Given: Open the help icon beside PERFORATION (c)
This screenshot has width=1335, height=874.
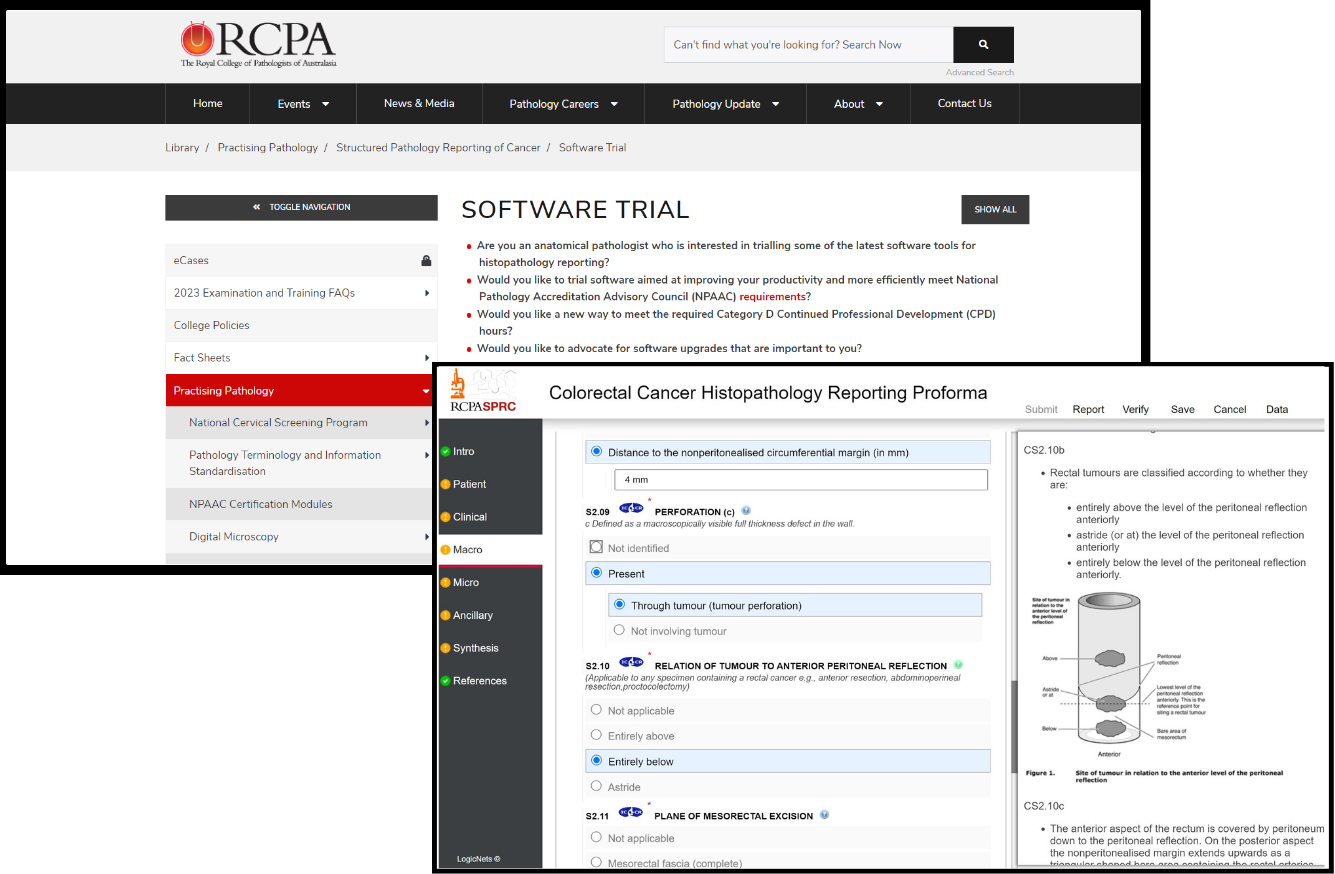Looking at the screenshot, I should pos(746,511).
